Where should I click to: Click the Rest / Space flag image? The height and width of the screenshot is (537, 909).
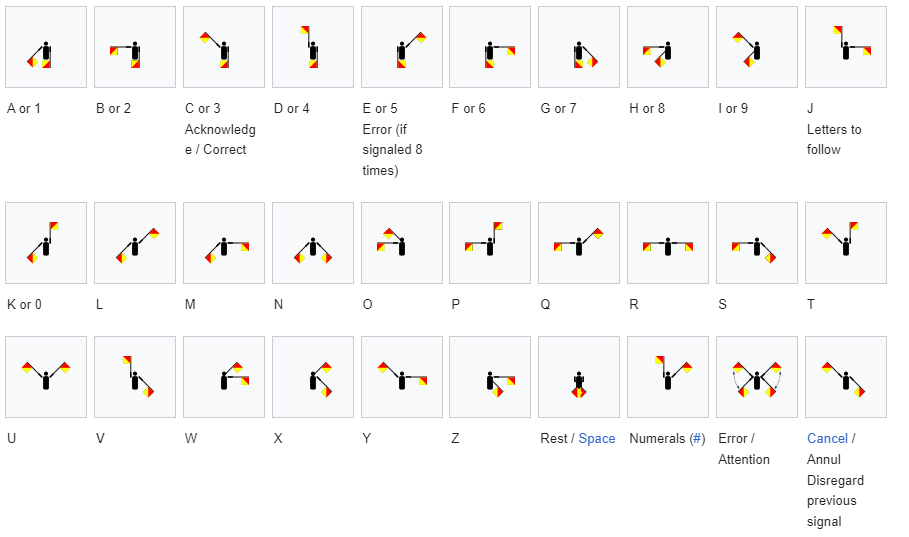pyautogui.click(x=579, y=377)
